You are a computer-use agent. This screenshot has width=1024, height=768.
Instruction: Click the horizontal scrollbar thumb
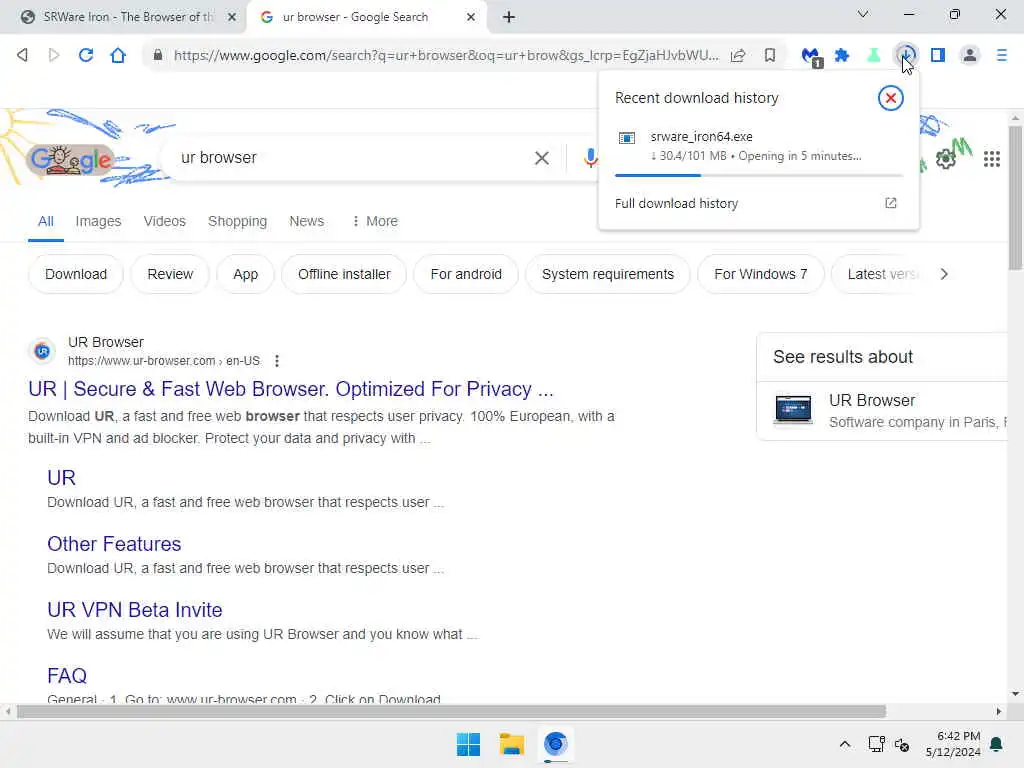coord(451,711)
